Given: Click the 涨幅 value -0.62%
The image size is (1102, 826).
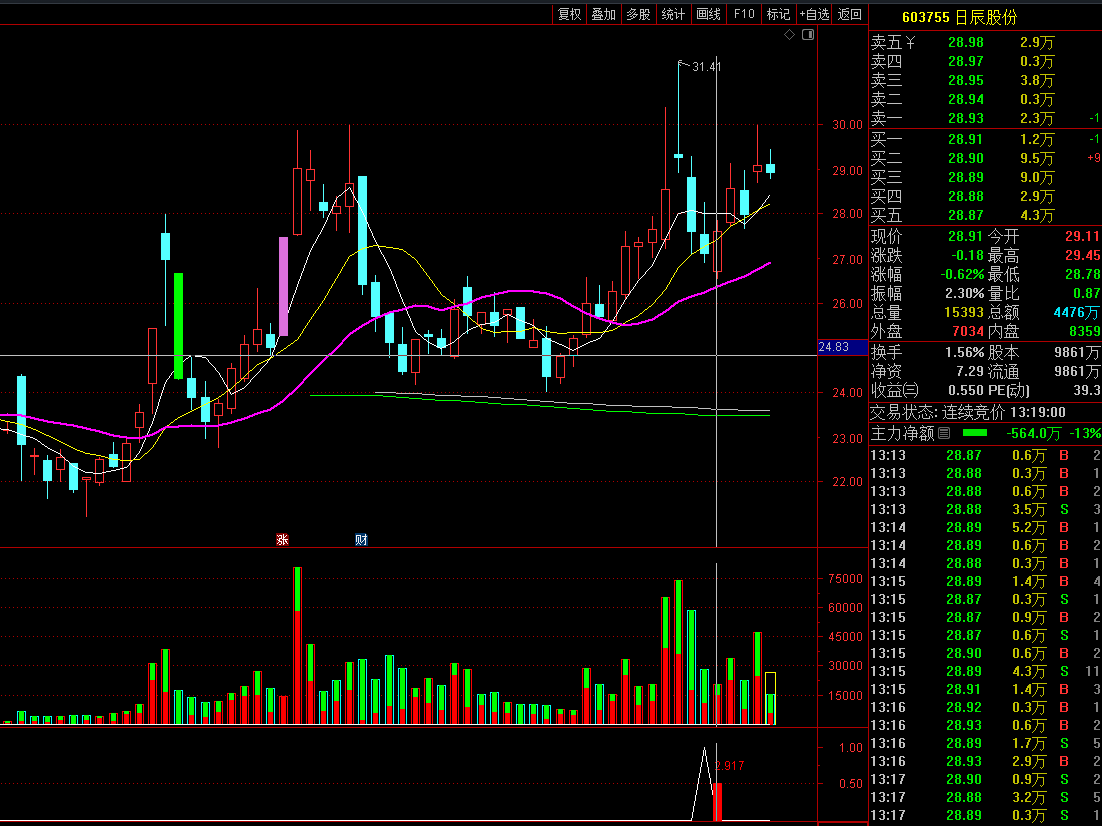Looking at the screenshot, I should tap(962, 275).
